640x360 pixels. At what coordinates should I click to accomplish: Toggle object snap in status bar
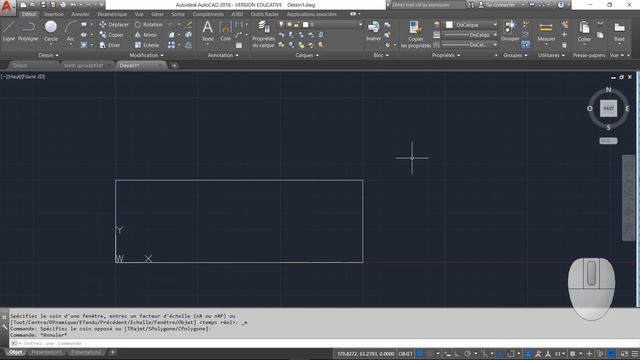tap(511, 353)
